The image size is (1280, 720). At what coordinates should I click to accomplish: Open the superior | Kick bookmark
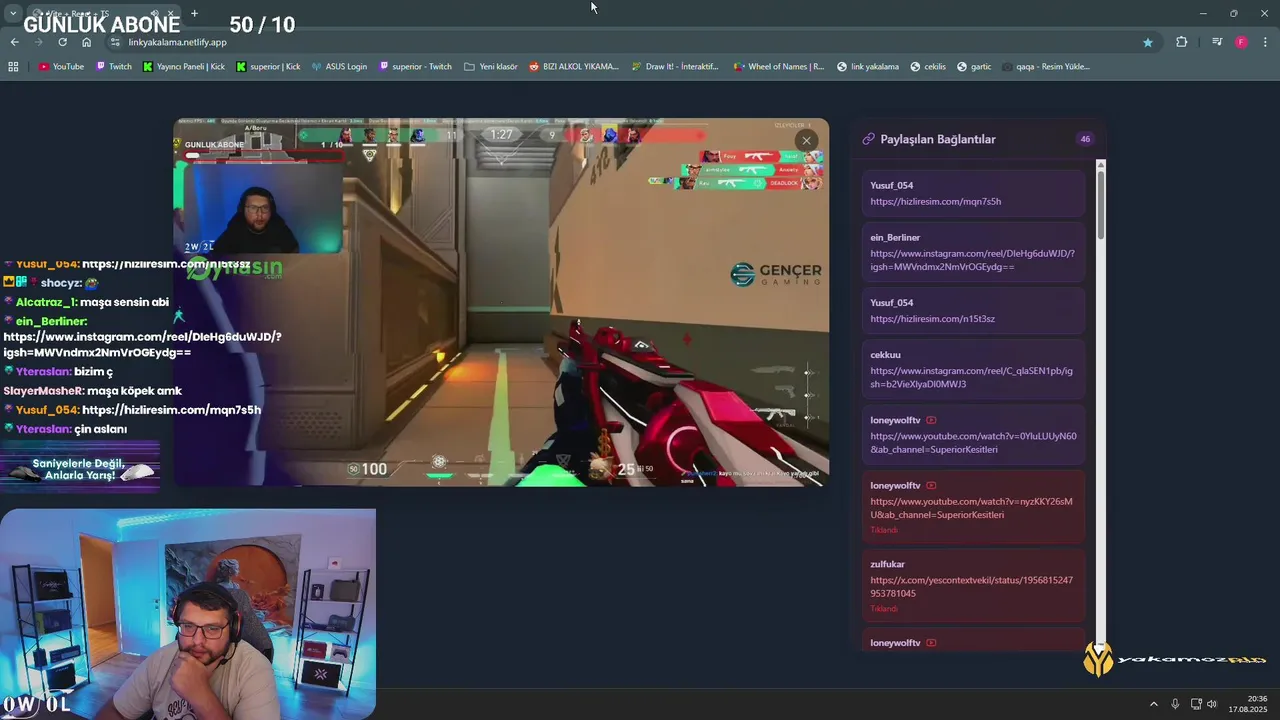click(268, 67)
